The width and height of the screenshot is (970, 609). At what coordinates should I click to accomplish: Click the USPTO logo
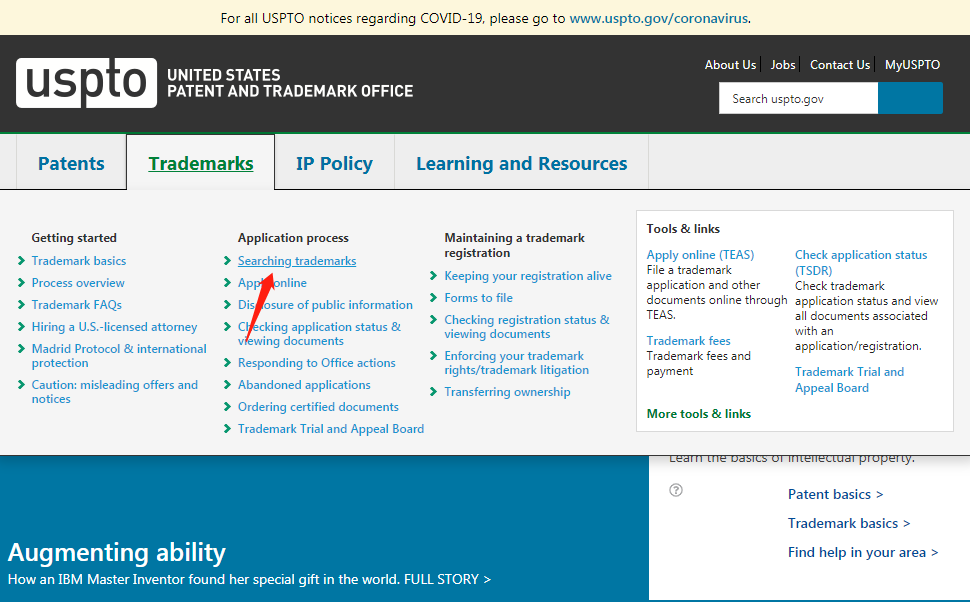tap(87, 83)
